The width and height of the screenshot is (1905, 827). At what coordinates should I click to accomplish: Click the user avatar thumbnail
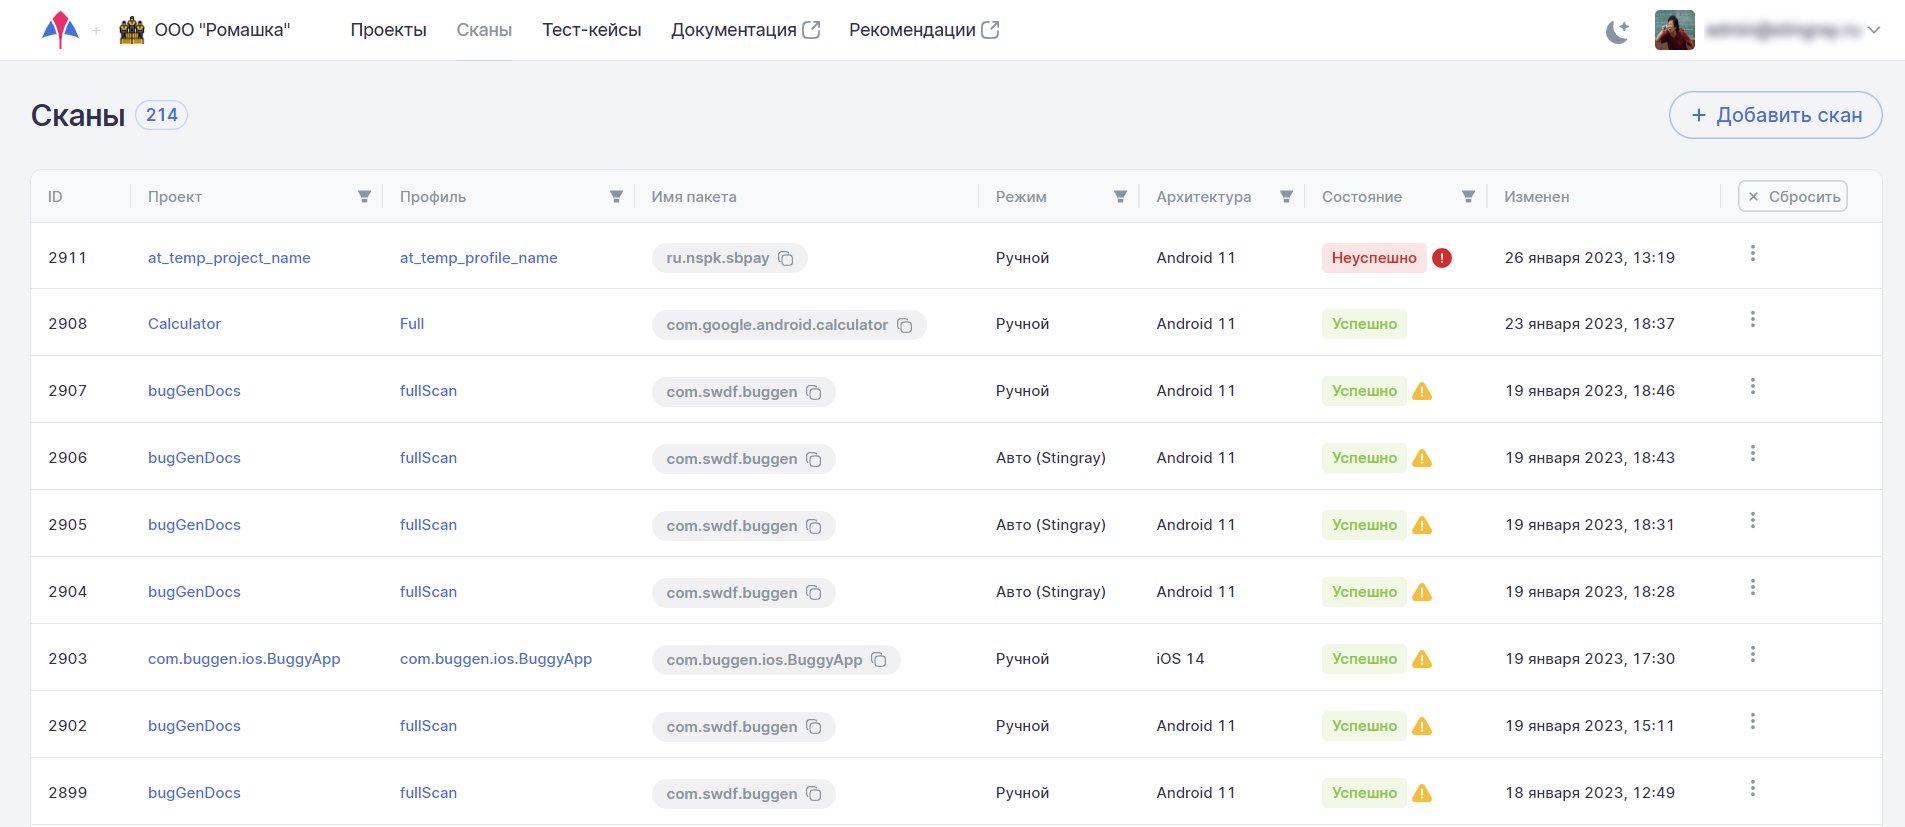(1674, 30)
